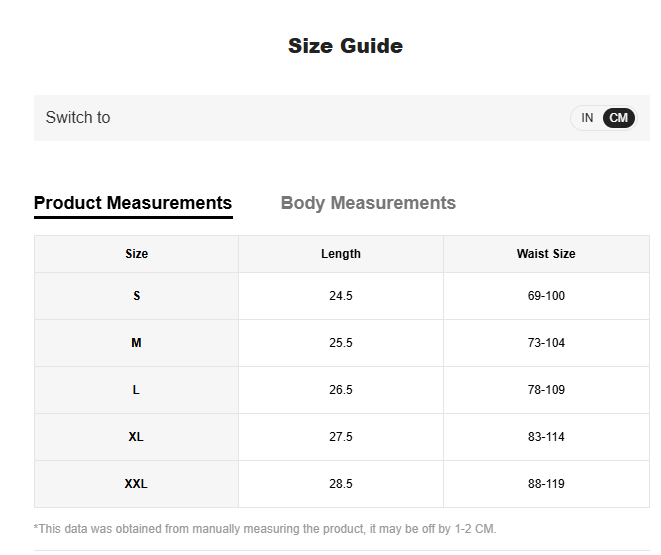Select the XXL size row label

[137, 484]
